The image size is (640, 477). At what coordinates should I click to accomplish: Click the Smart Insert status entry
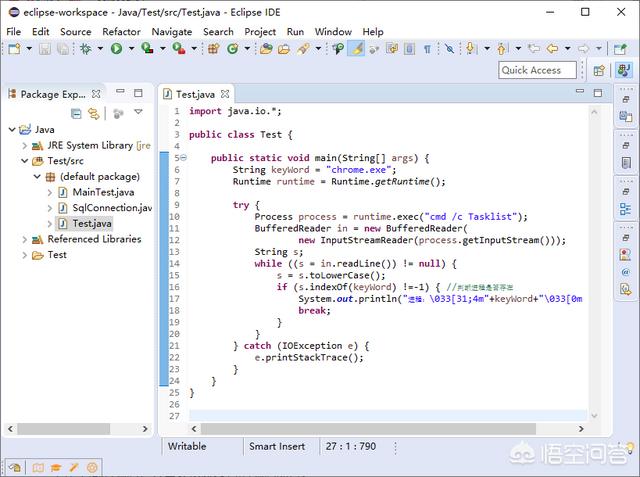tap(277, 446)
